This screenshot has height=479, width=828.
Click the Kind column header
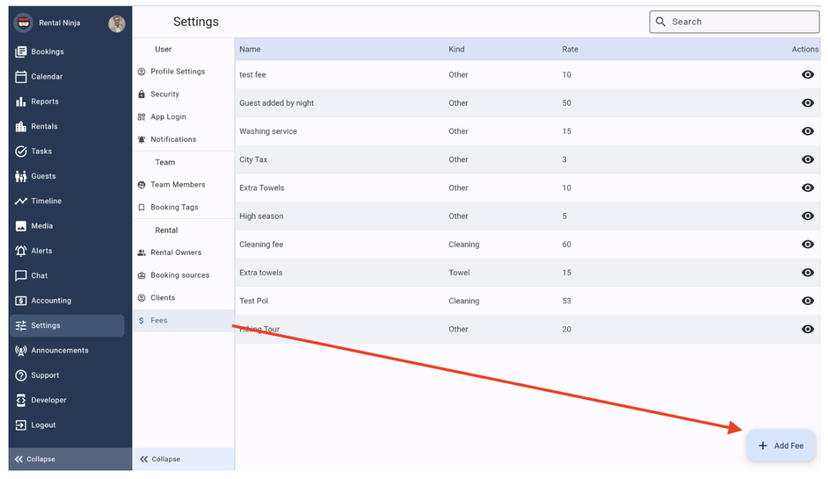pyautogui.click(x=456, y=49)
